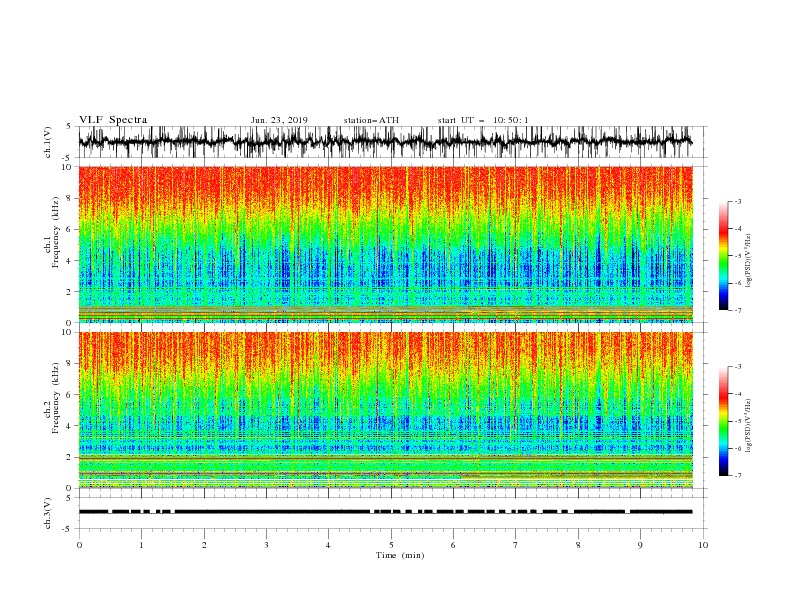Image resolution: width=792 pixels, height=612 pixels.
Task: Click the ch.2 spectrogram color bar
Action: 723,421
